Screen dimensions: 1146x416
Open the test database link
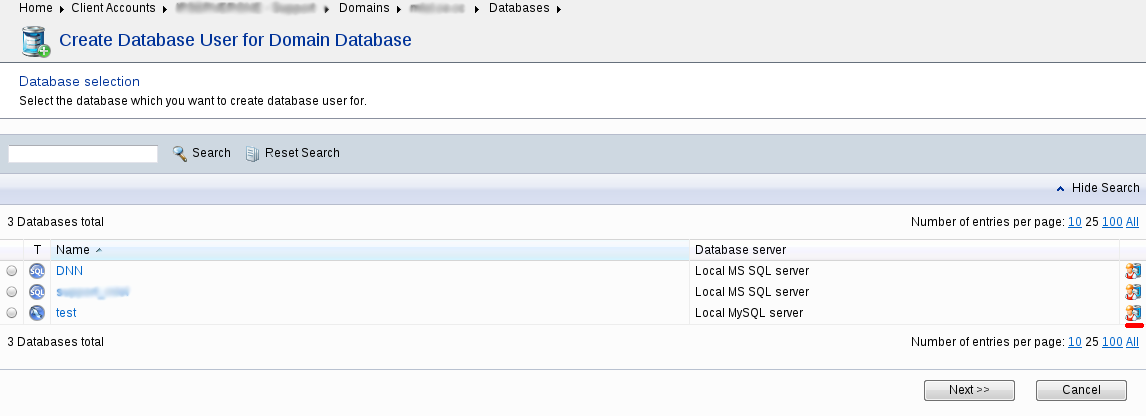click(66, 313)
